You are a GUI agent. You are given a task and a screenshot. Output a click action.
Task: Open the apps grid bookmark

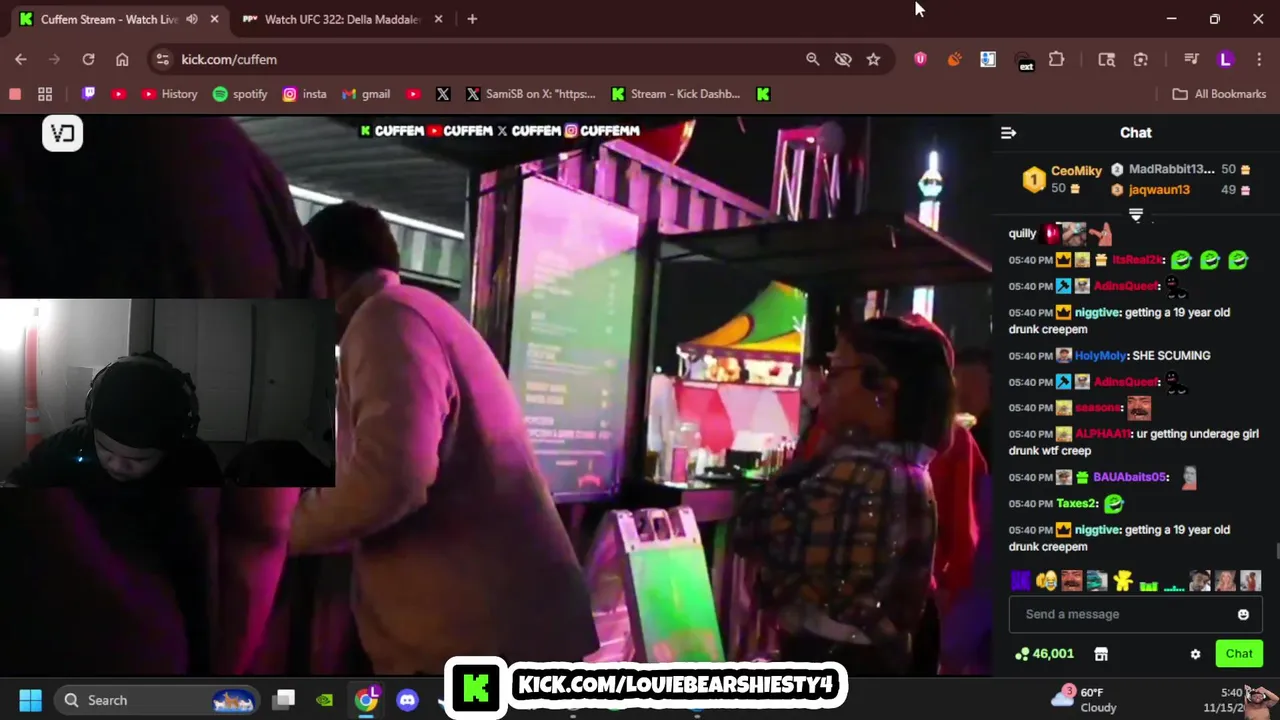(45, 94)
